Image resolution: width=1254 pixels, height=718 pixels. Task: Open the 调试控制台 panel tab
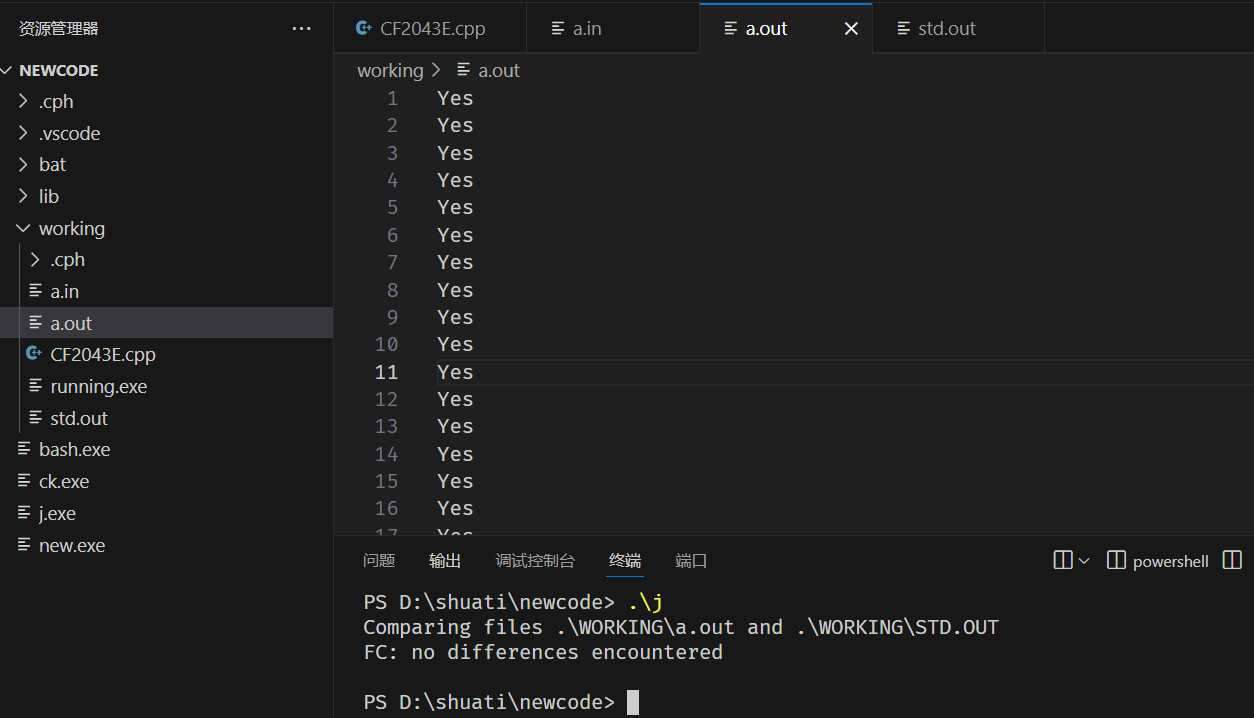click(x=535, y=561)
